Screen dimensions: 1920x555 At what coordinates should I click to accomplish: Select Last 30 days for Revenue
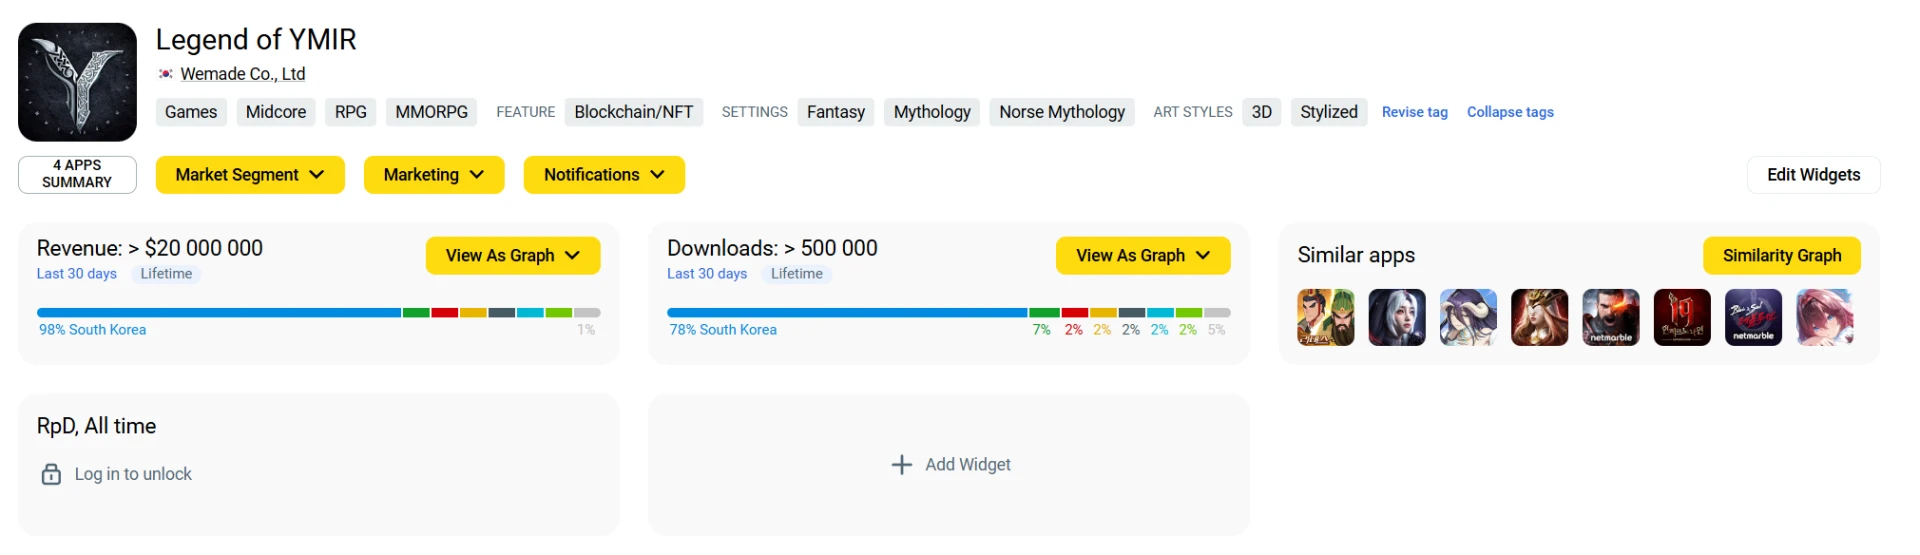click(x=77, y=274)
